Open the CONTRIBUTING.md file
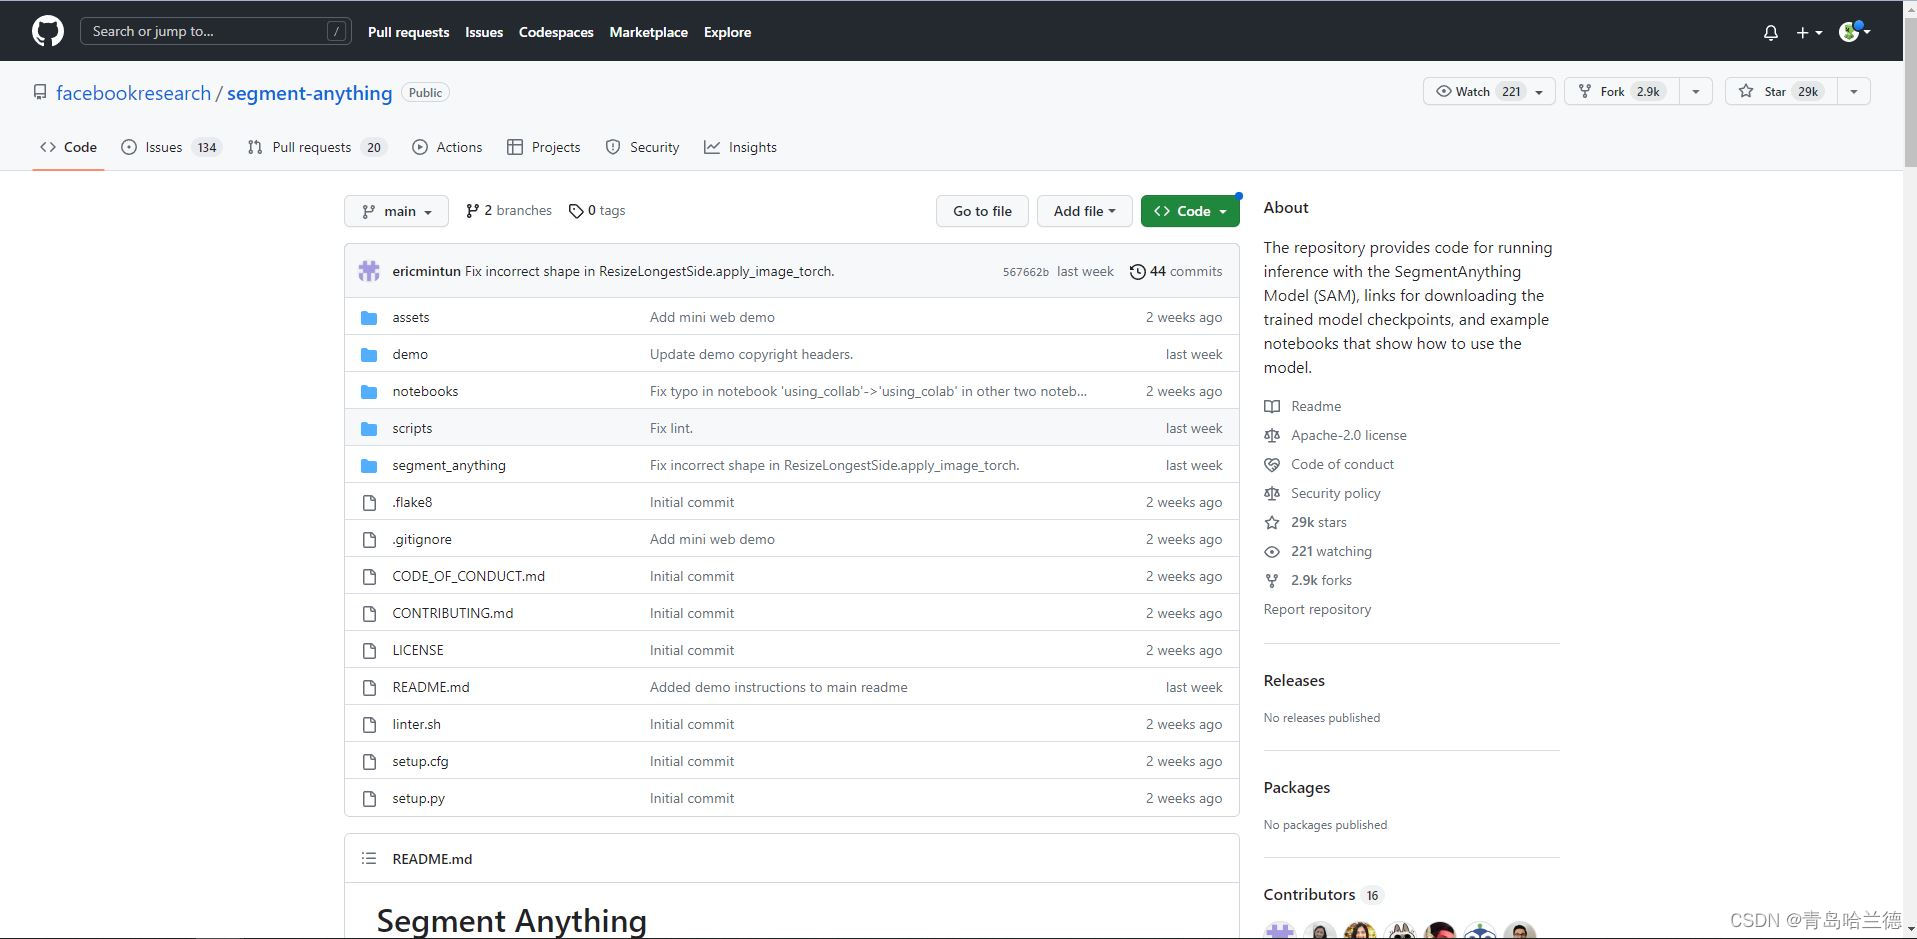Screen dimensions: 1917x939 (453, 613)
